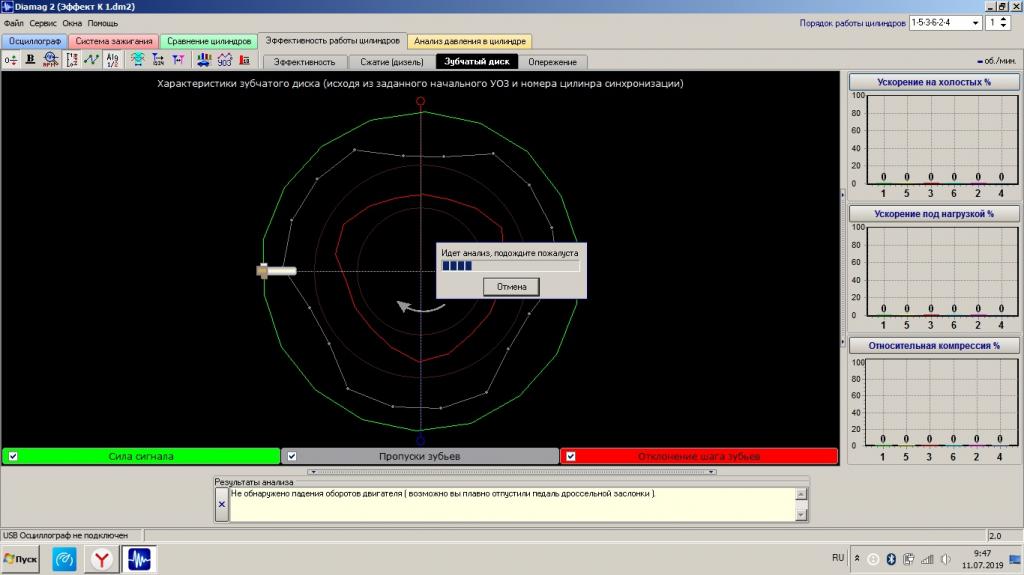Click the show desktop icon in tray
Image resolution: width=1024 pixels, height=575 pixels.
1015,559
